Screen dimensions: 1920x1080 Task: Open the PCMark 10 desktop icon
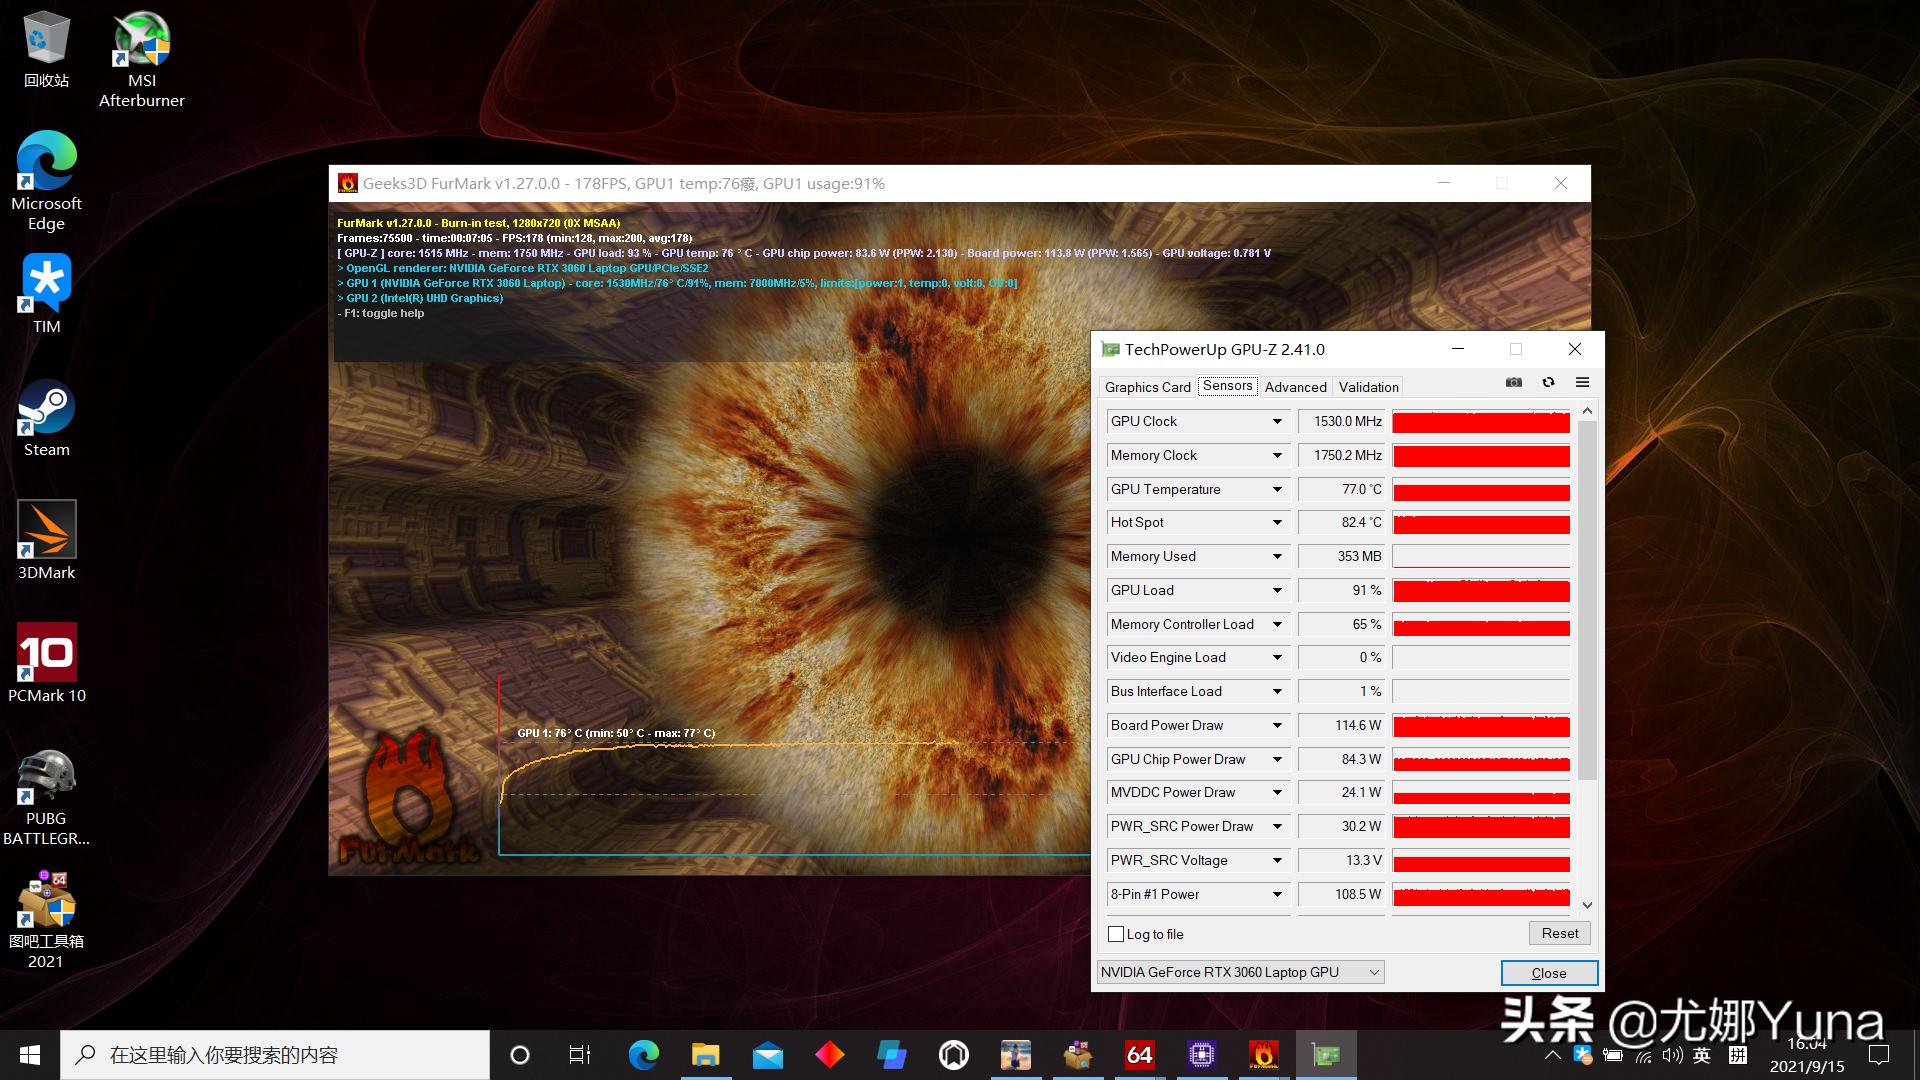pos(46,664)
